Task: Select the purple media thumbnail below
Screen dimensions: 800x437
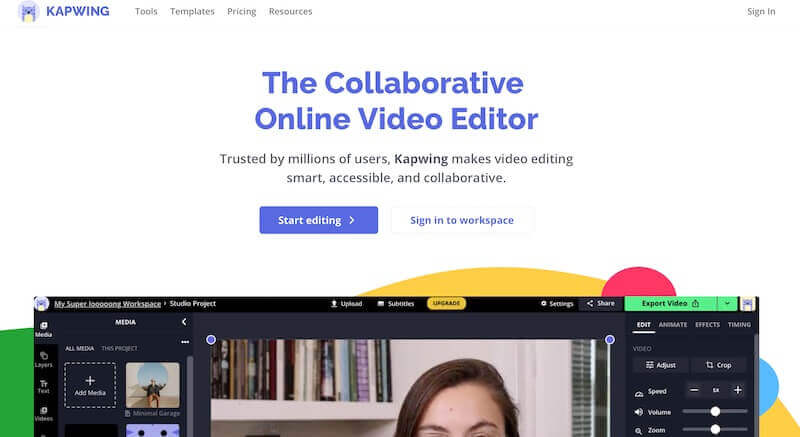Action: pos(153,430)
